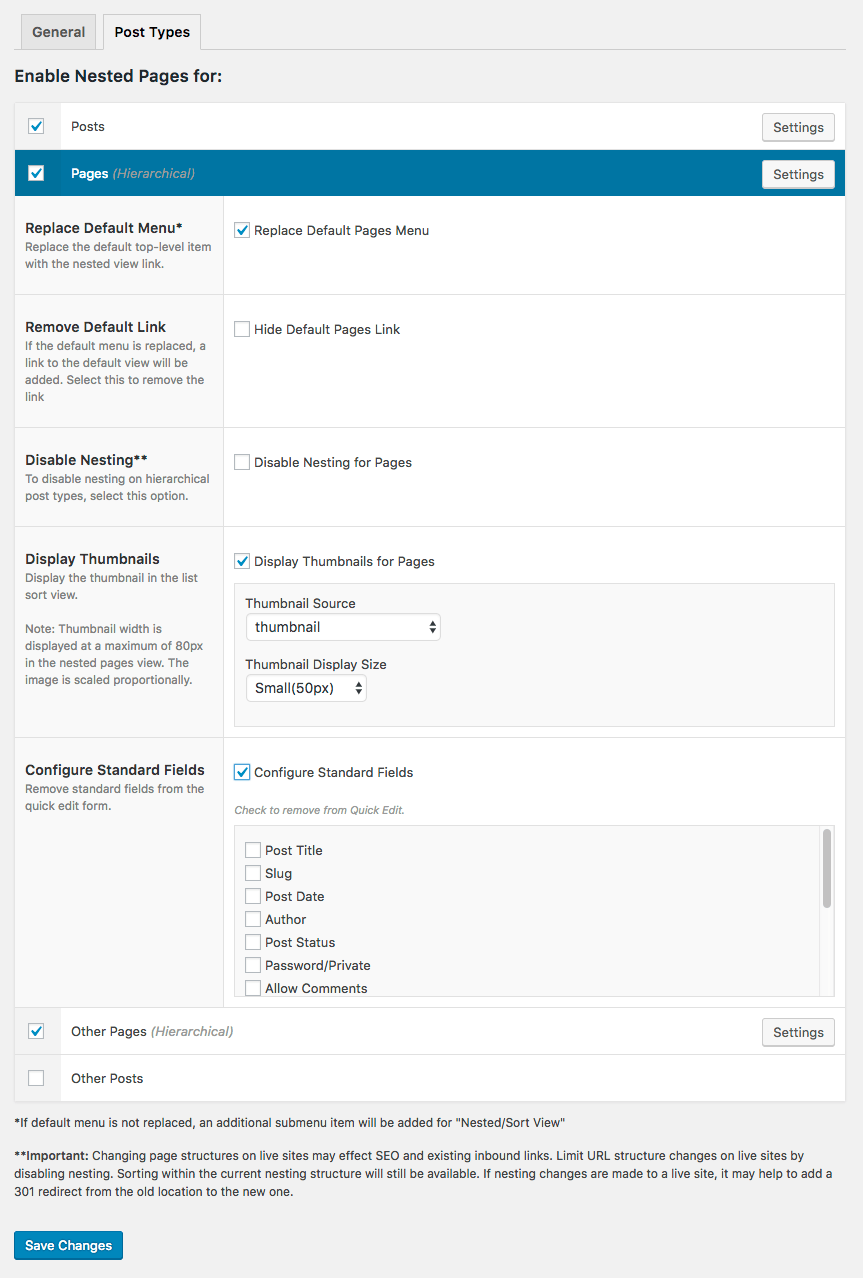Viewport: 863px width, 1278px height.
Task: Click 'Enable Nested Pages for:' heading
Action: point(118,76)
